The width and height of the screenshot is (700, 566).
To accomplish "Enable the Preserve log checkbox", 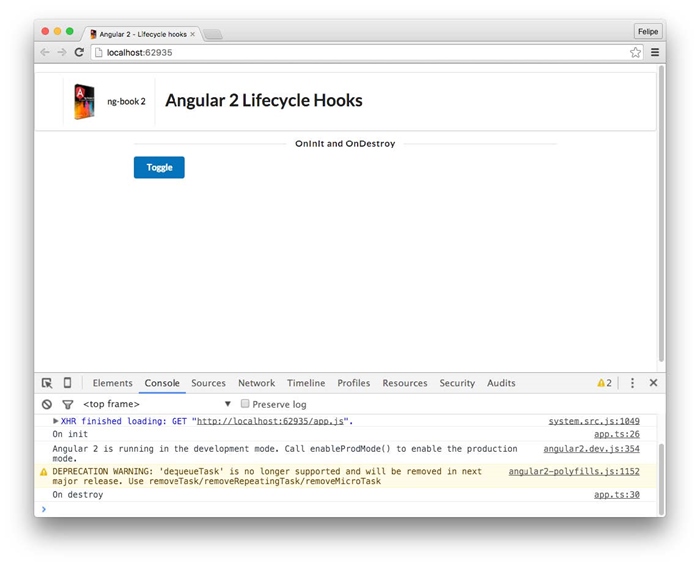I will [x=245, y=404].
